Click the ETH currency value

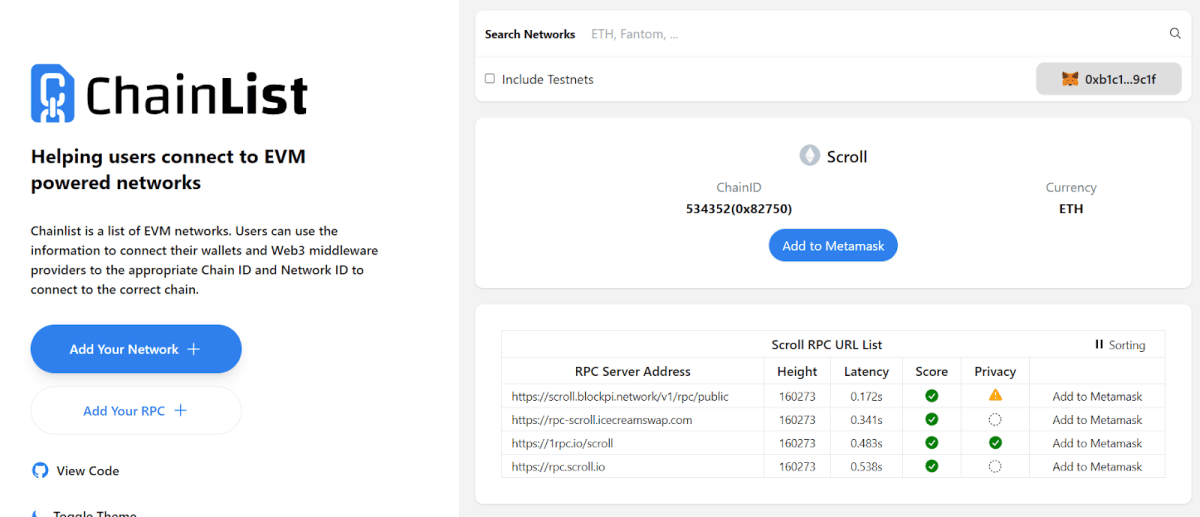(1071, 209)
